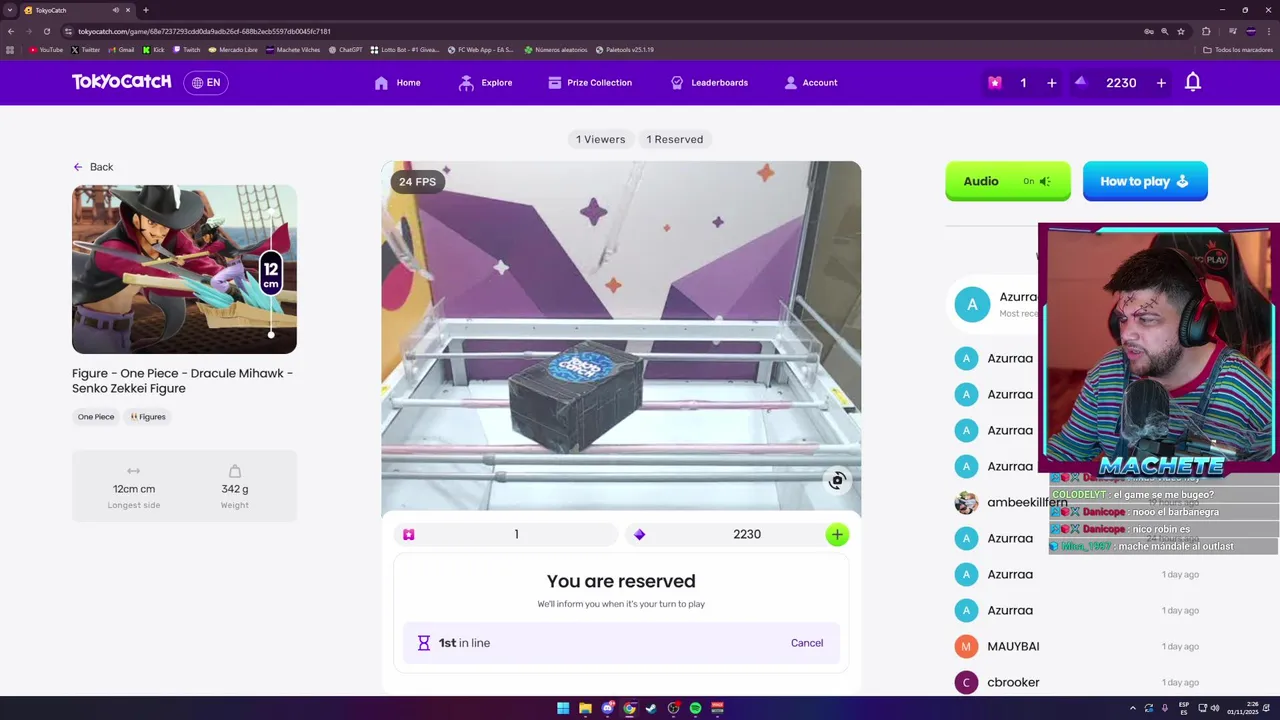Add tickets with plus next to 1
This screenshot has height=720, width=1280.
click(1051, 83)
